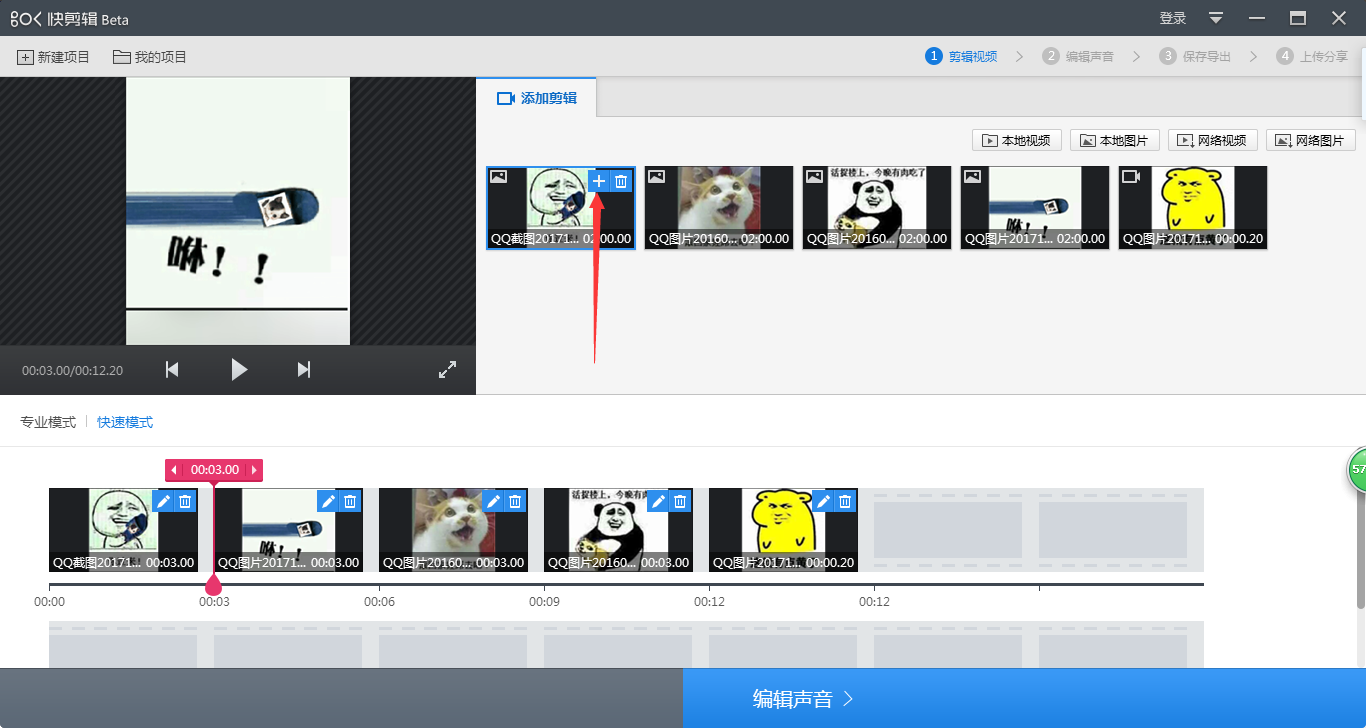This screenshot has height=728, width=1366.
Task: Jump to the next clip in preview
Action: tap(304, 370)
